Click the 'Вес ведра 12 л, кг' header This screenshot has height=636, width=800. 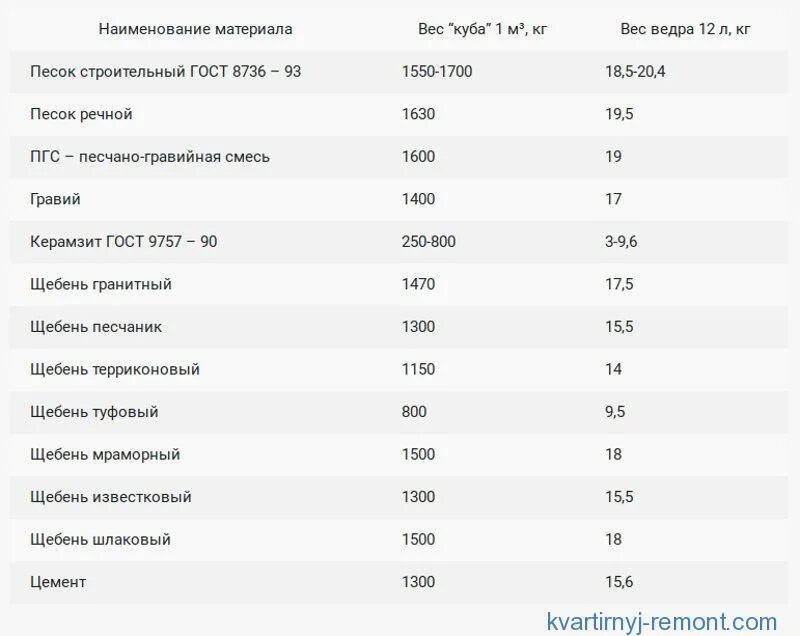[685, 29]
